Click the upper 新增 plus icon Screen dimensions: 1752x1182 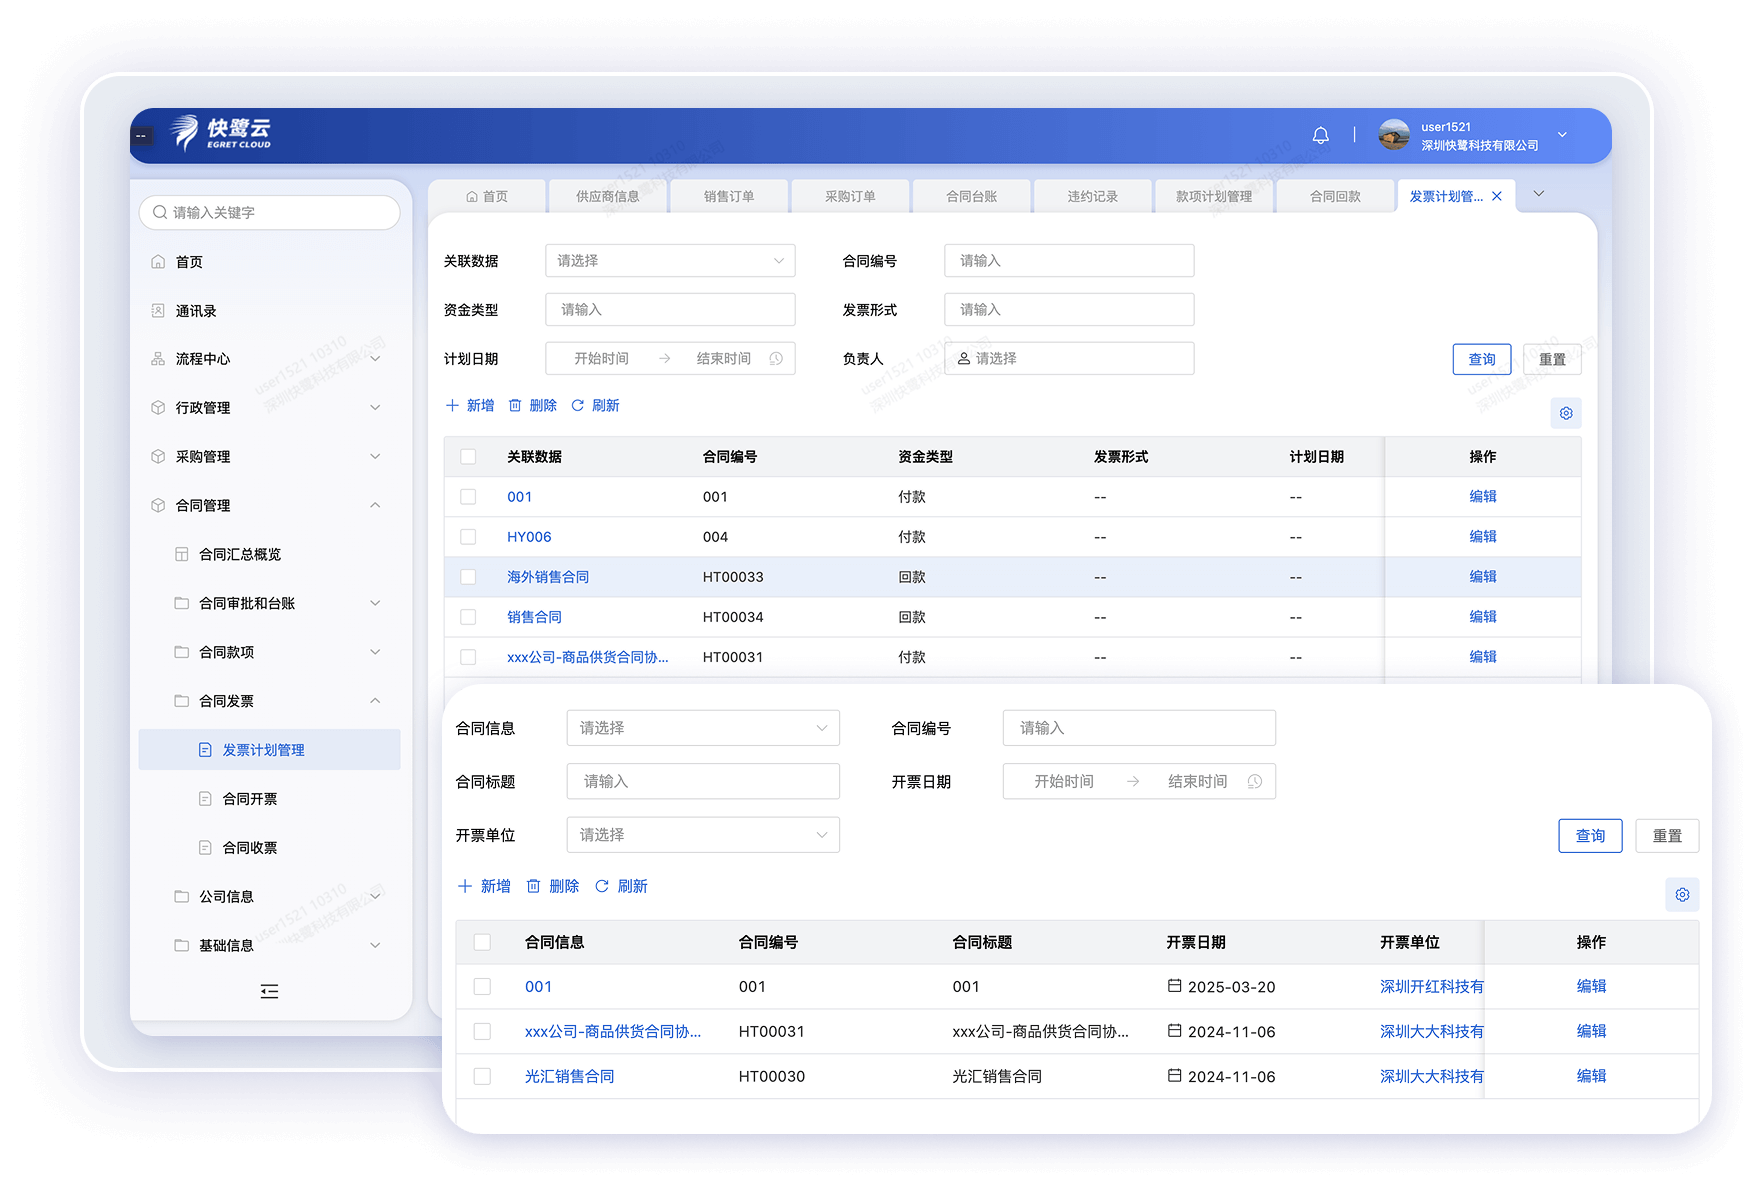pos(452,405)
